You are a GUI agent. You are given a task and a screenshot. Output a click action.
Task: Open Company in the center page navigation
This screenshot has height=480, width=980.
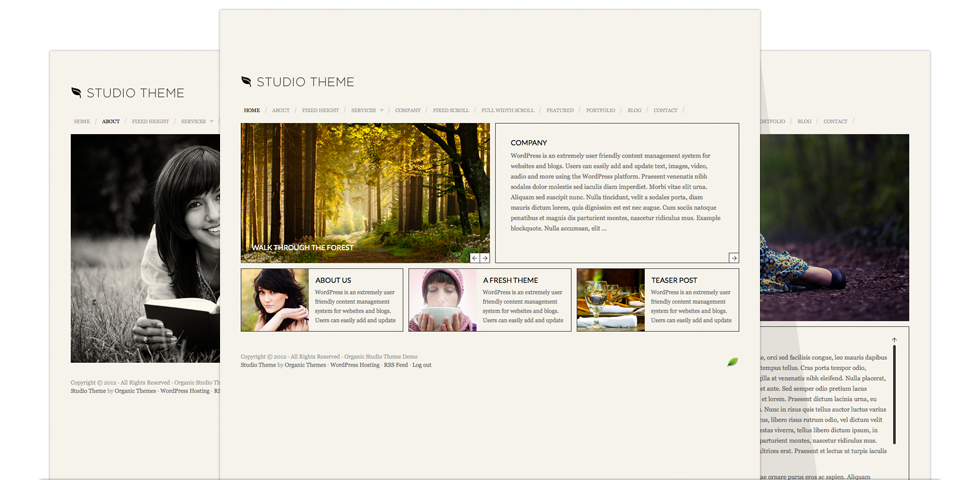point(408,111)
